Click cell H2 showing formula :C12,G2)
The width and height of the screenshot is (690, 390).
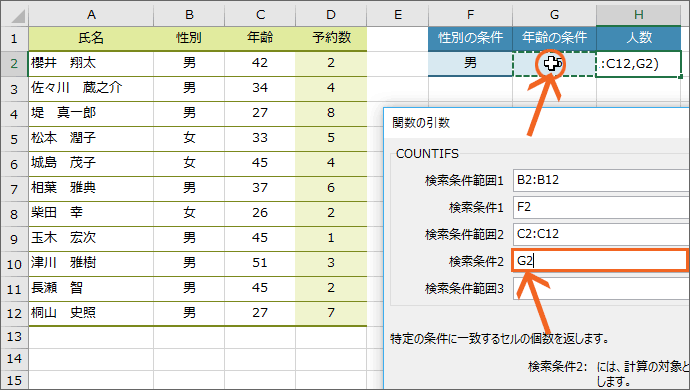[639, 64]
